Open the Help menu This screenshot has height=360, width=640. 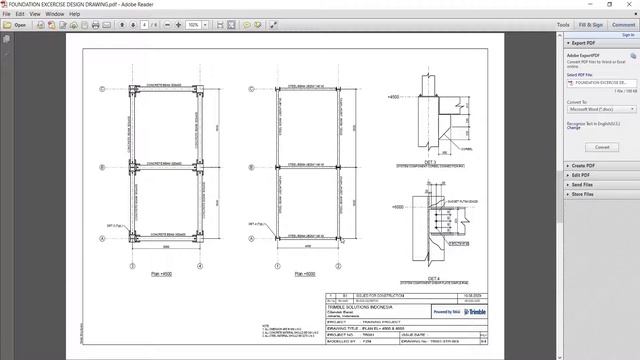tap(74, 14)
